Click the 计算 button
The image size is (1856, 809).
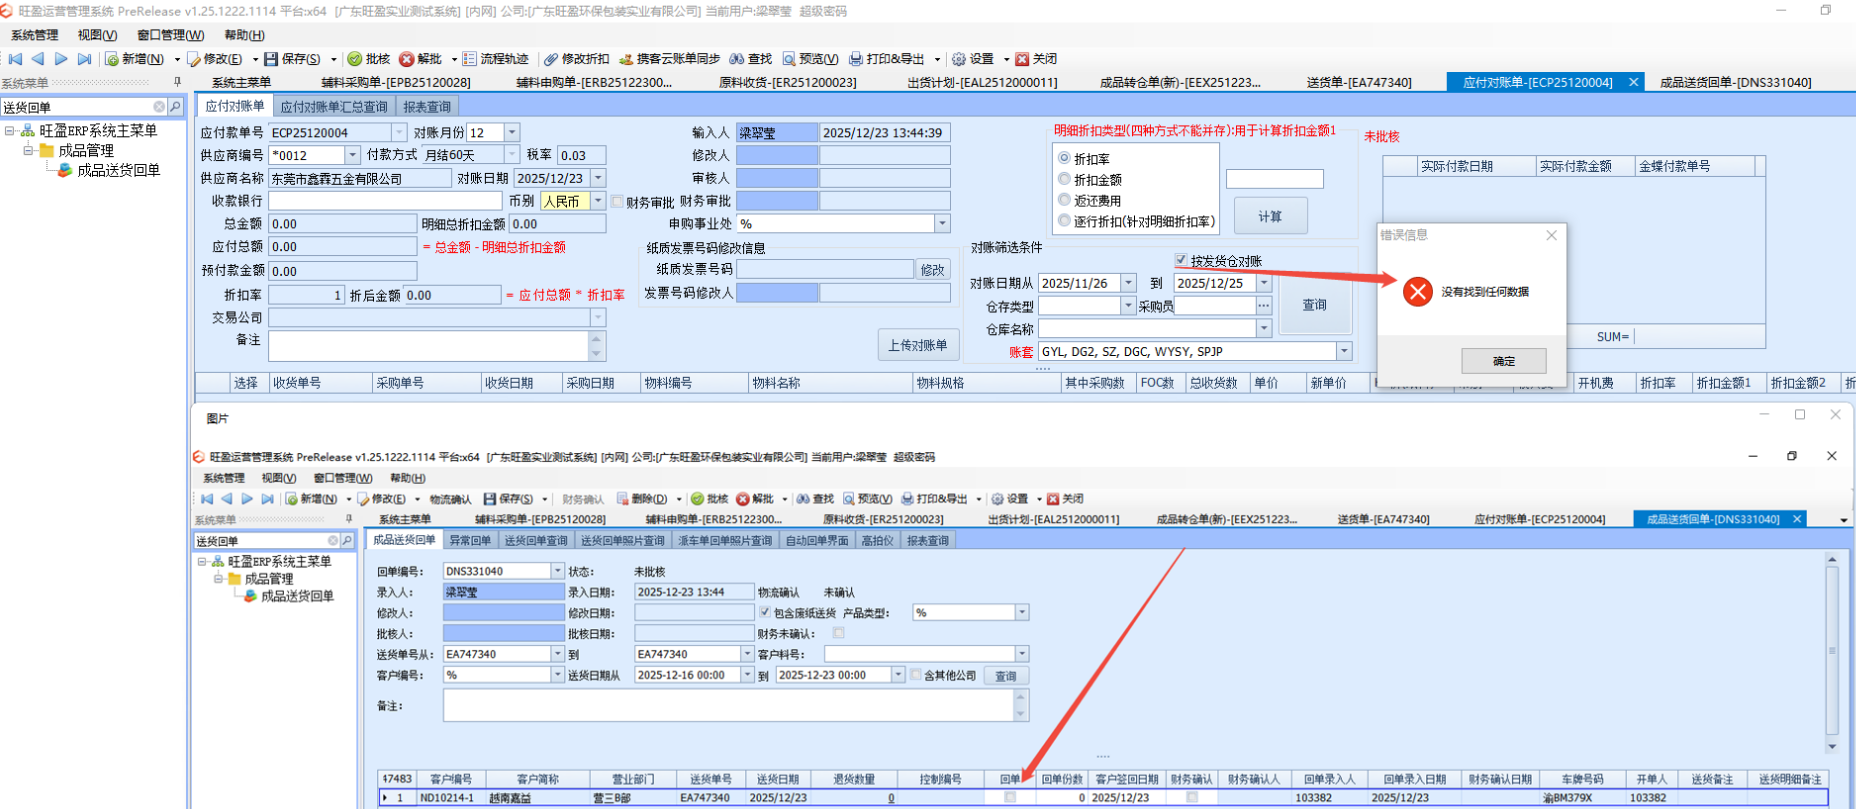pyautogui.click(x=1270, y=216)
